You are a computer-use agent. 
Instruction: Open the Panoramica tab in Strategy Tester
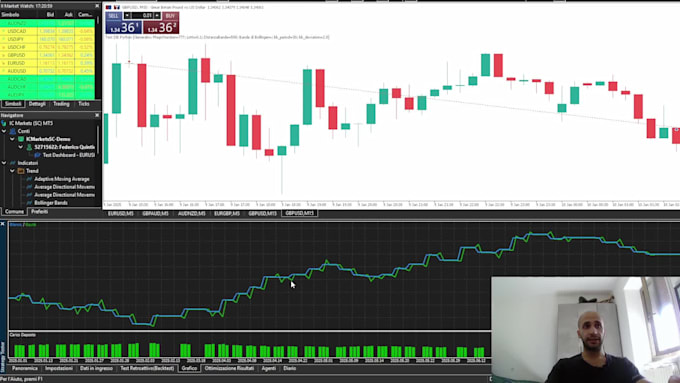(x=25, y=368)
